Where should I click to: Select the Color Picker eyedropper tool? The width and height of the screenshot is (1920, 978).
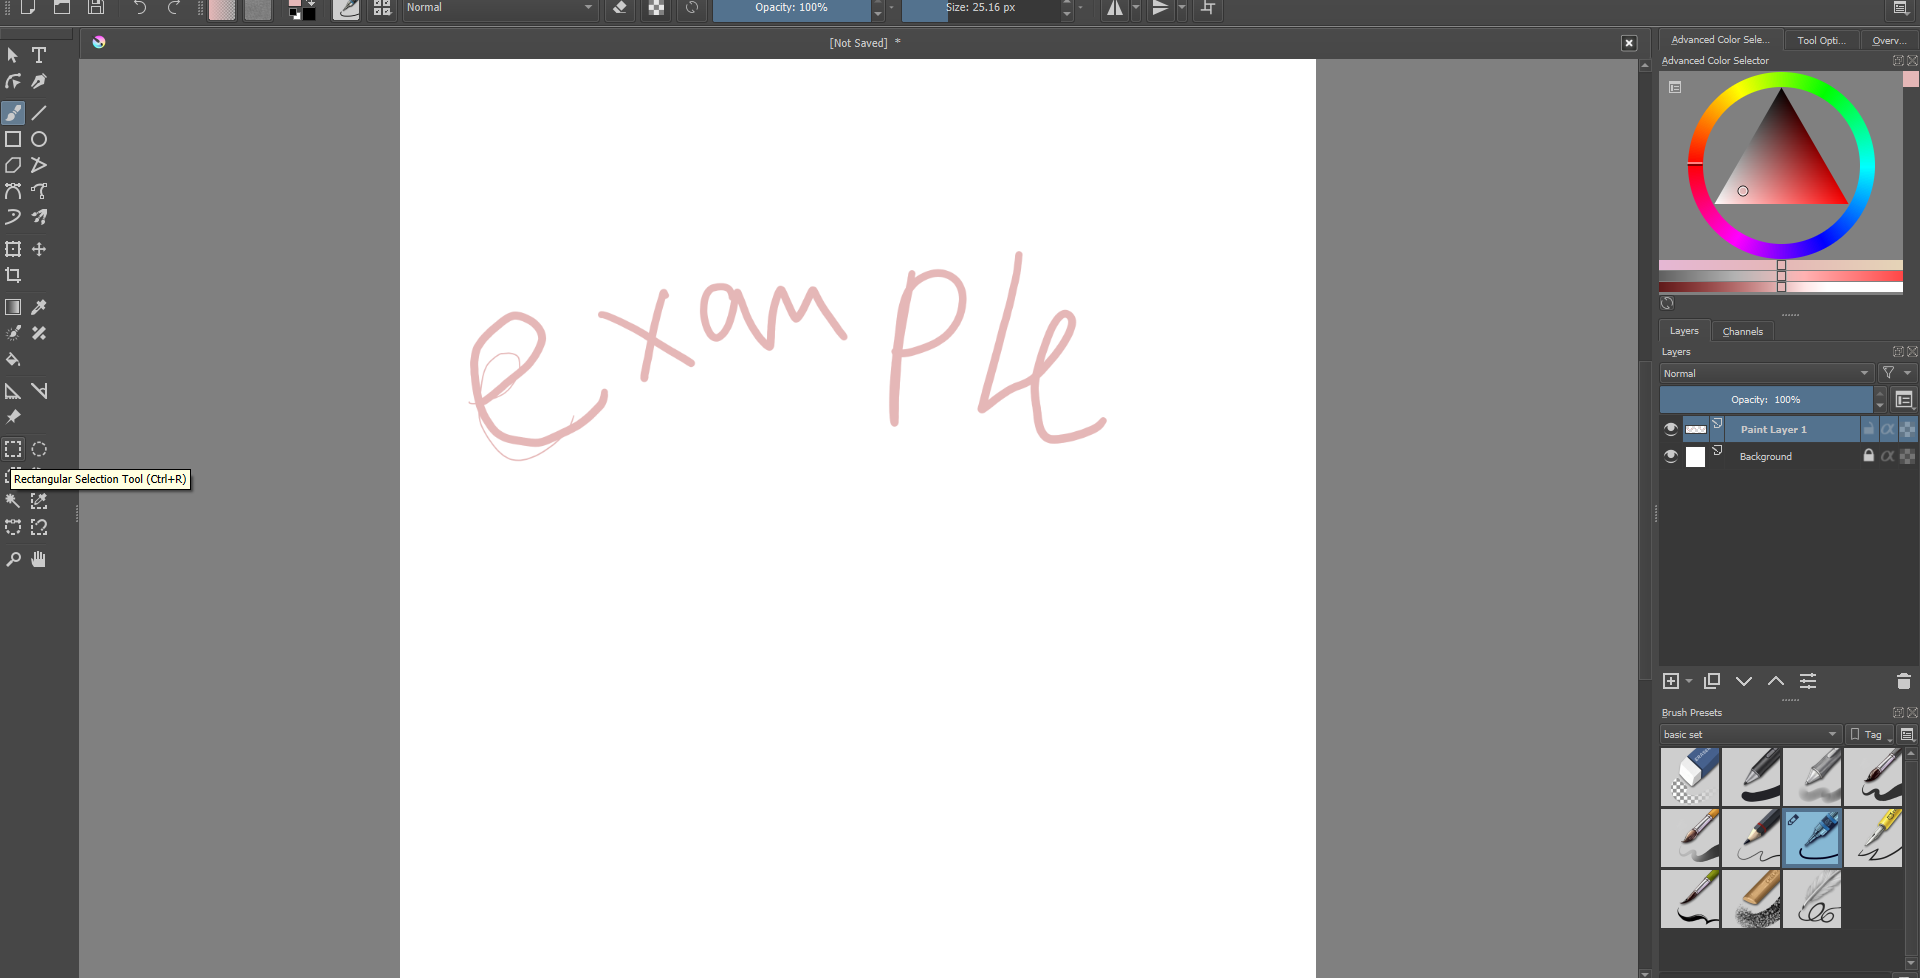(39, 307)
